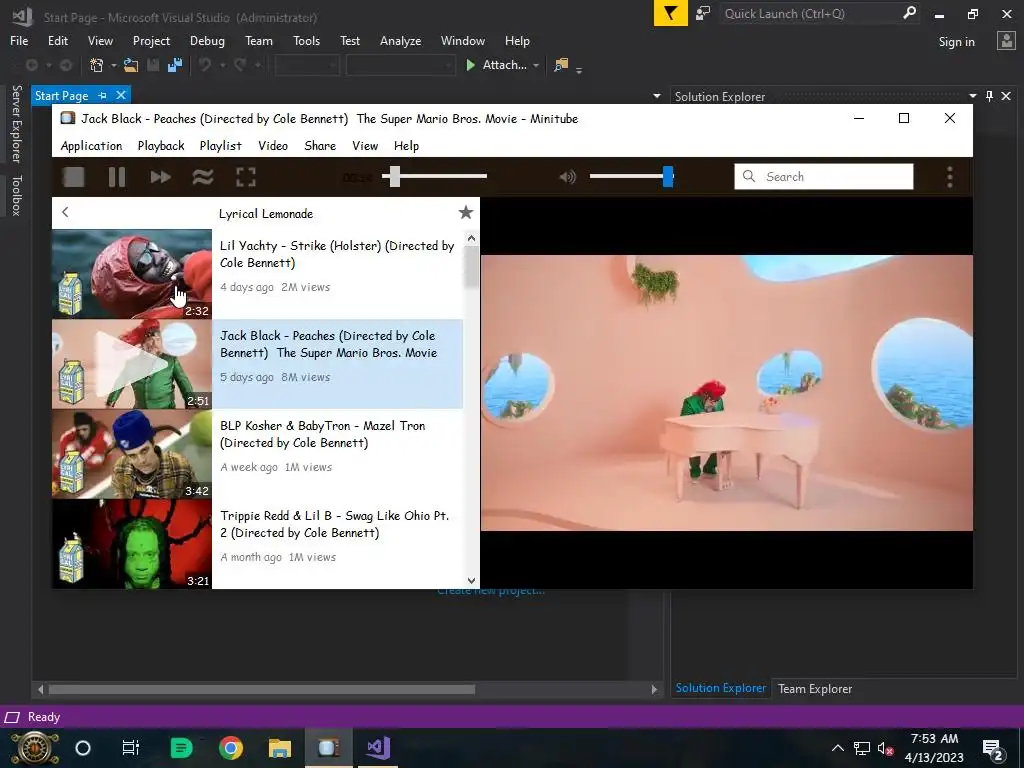The width and height of the screenshot is (1024, 768).
Task: Click Task View taskbar icon
Action: point(131,748)
